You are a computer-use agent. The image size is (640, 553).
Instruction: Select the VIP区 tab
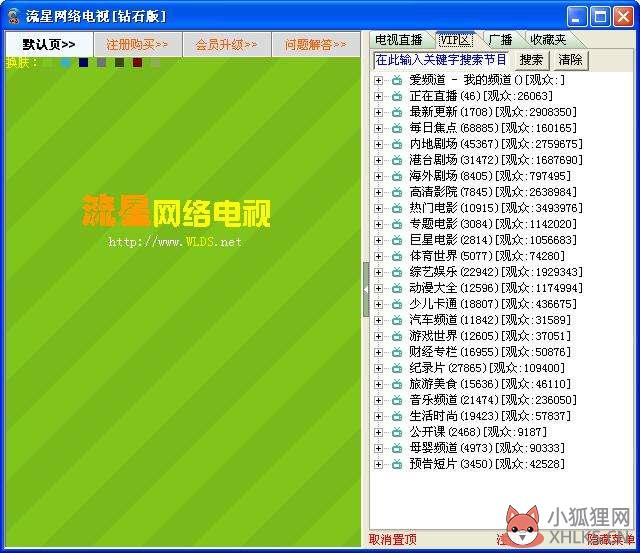(456, 40)
